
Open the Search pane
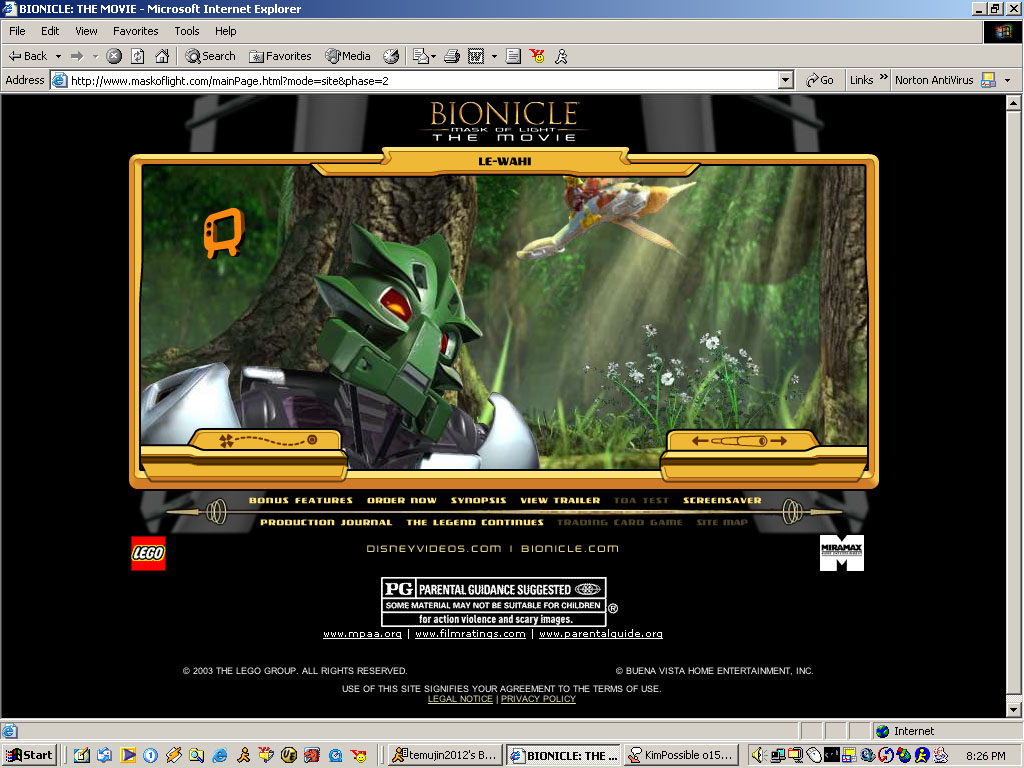[x=210, y=56]
